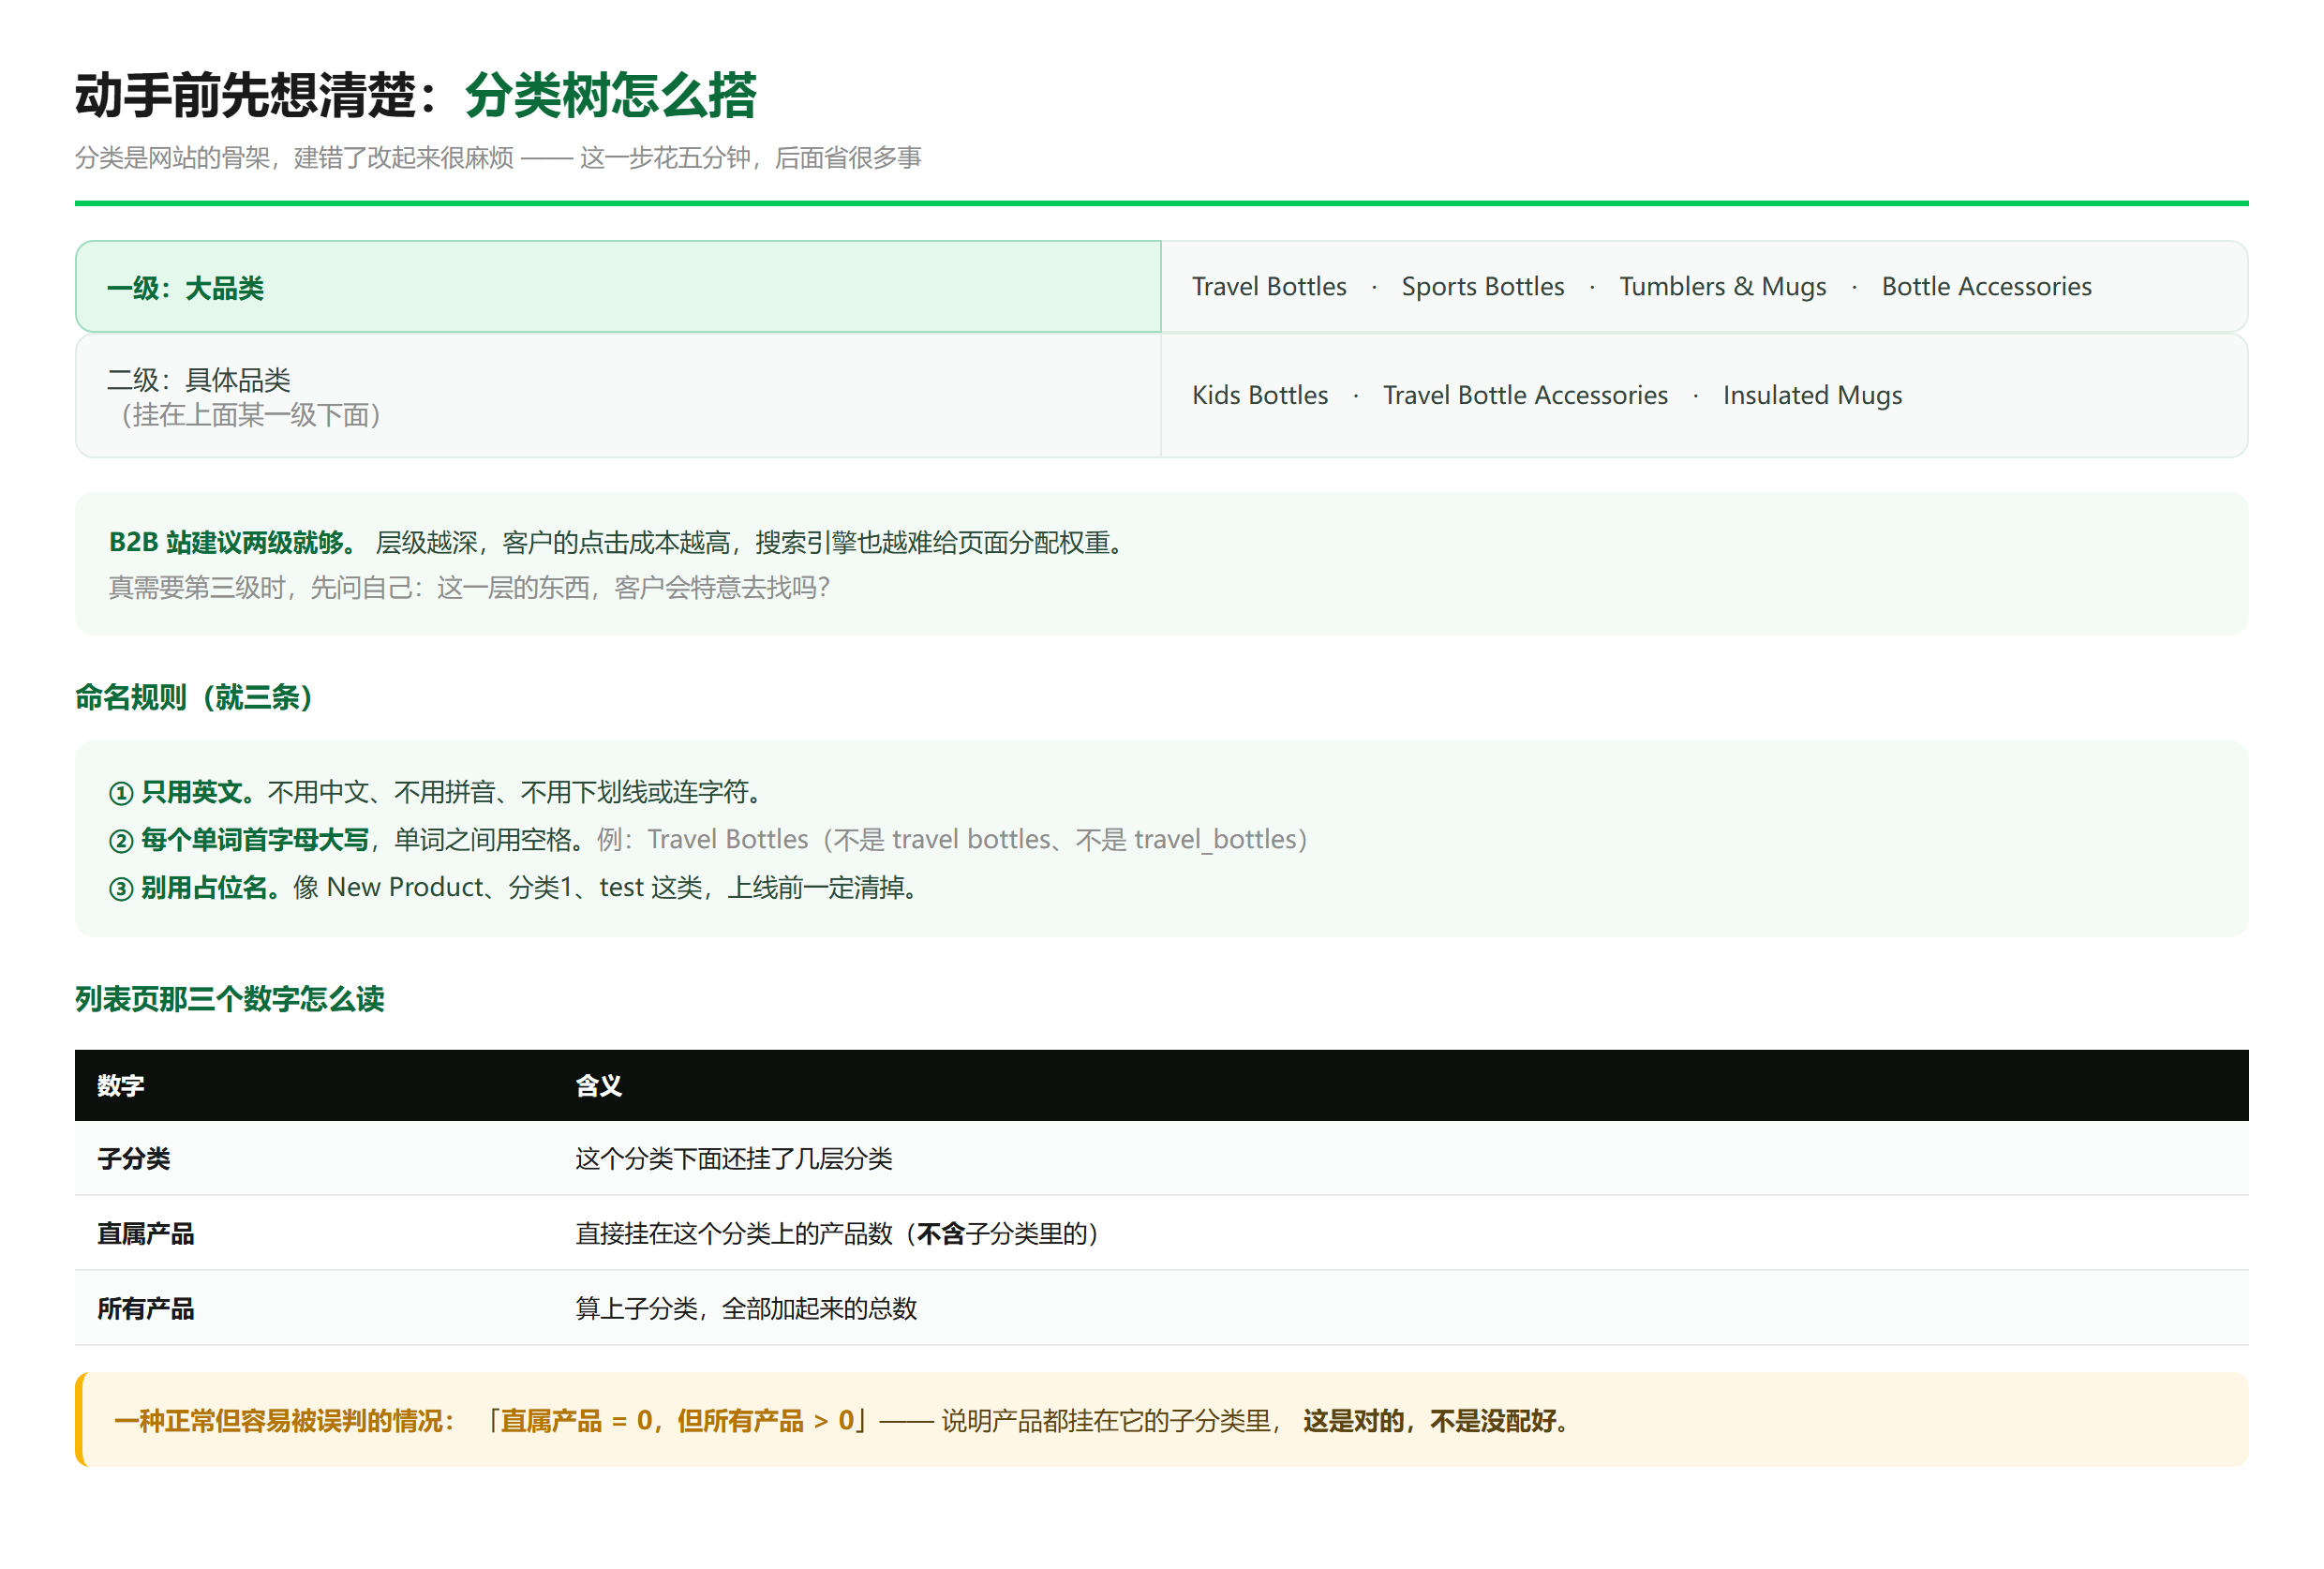Click the example text travel_bottles
The height and width of the screenshot is (1569, 2324).
point(1214,840)
